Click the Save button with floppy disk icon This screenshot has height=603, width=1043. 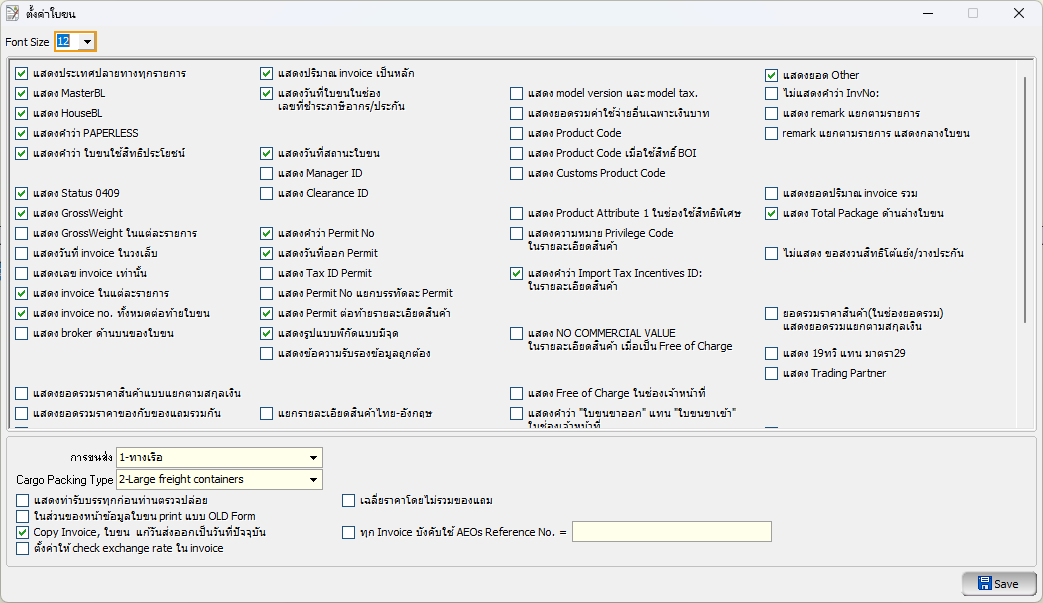click(x=998, y=584)
